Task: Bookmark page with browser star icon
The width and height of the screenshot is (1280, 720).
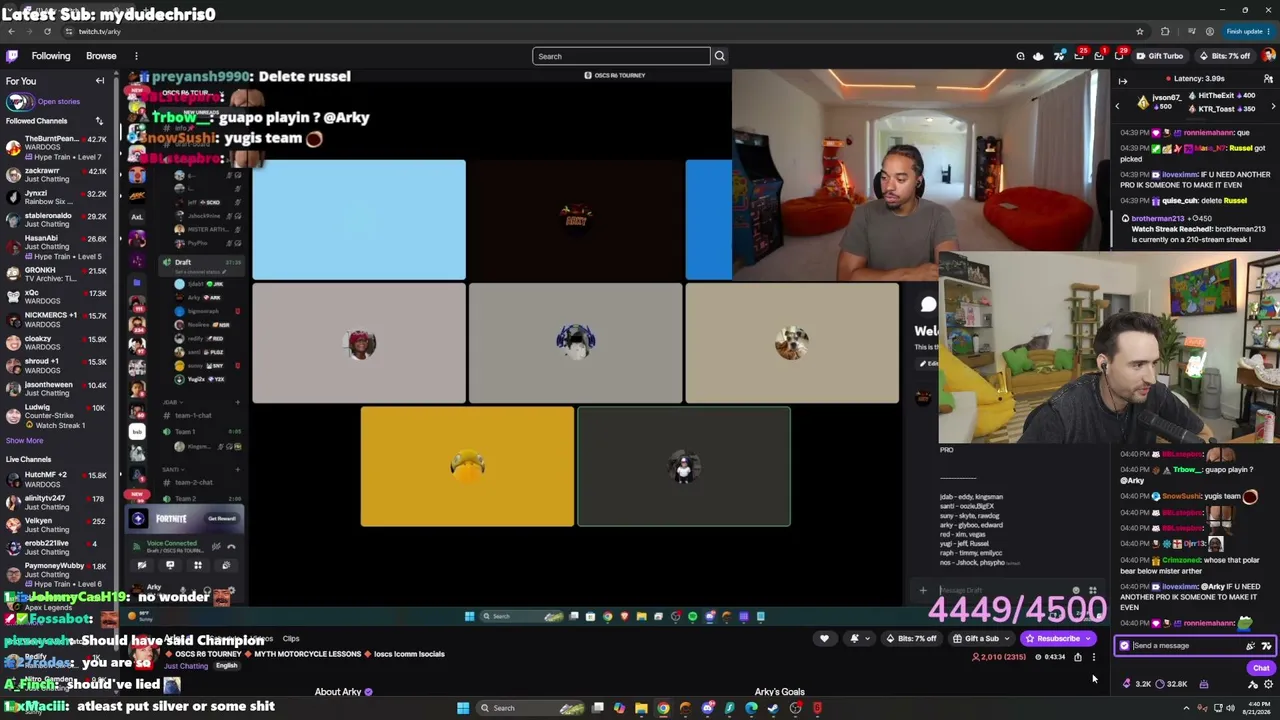Action: tap(1139, 31)
